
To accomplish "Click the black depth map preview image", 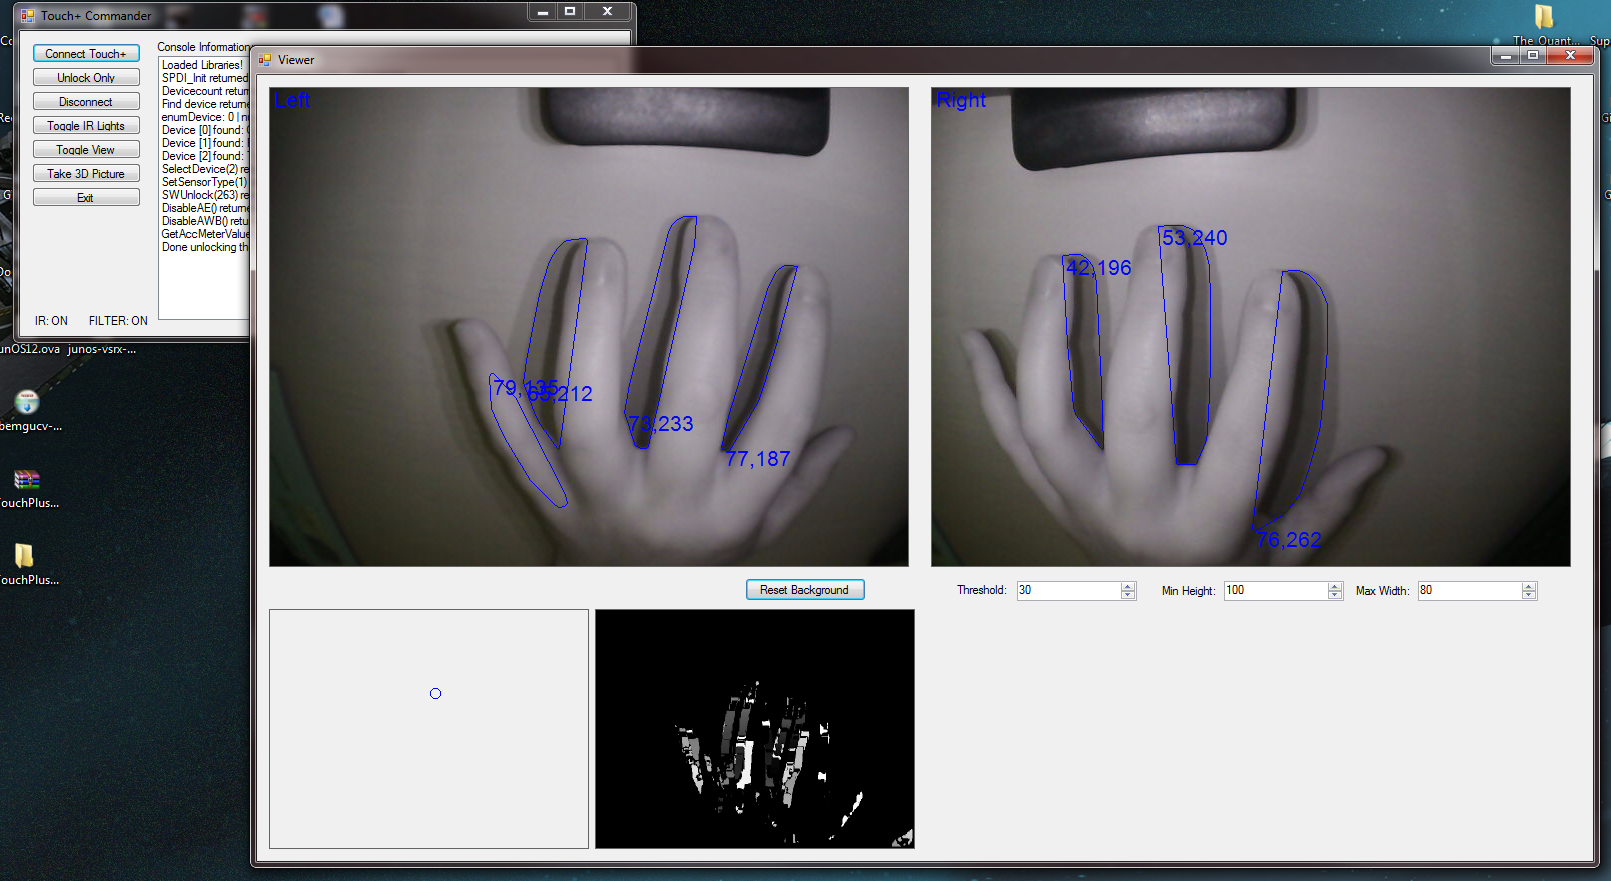I will click(754, 729).
